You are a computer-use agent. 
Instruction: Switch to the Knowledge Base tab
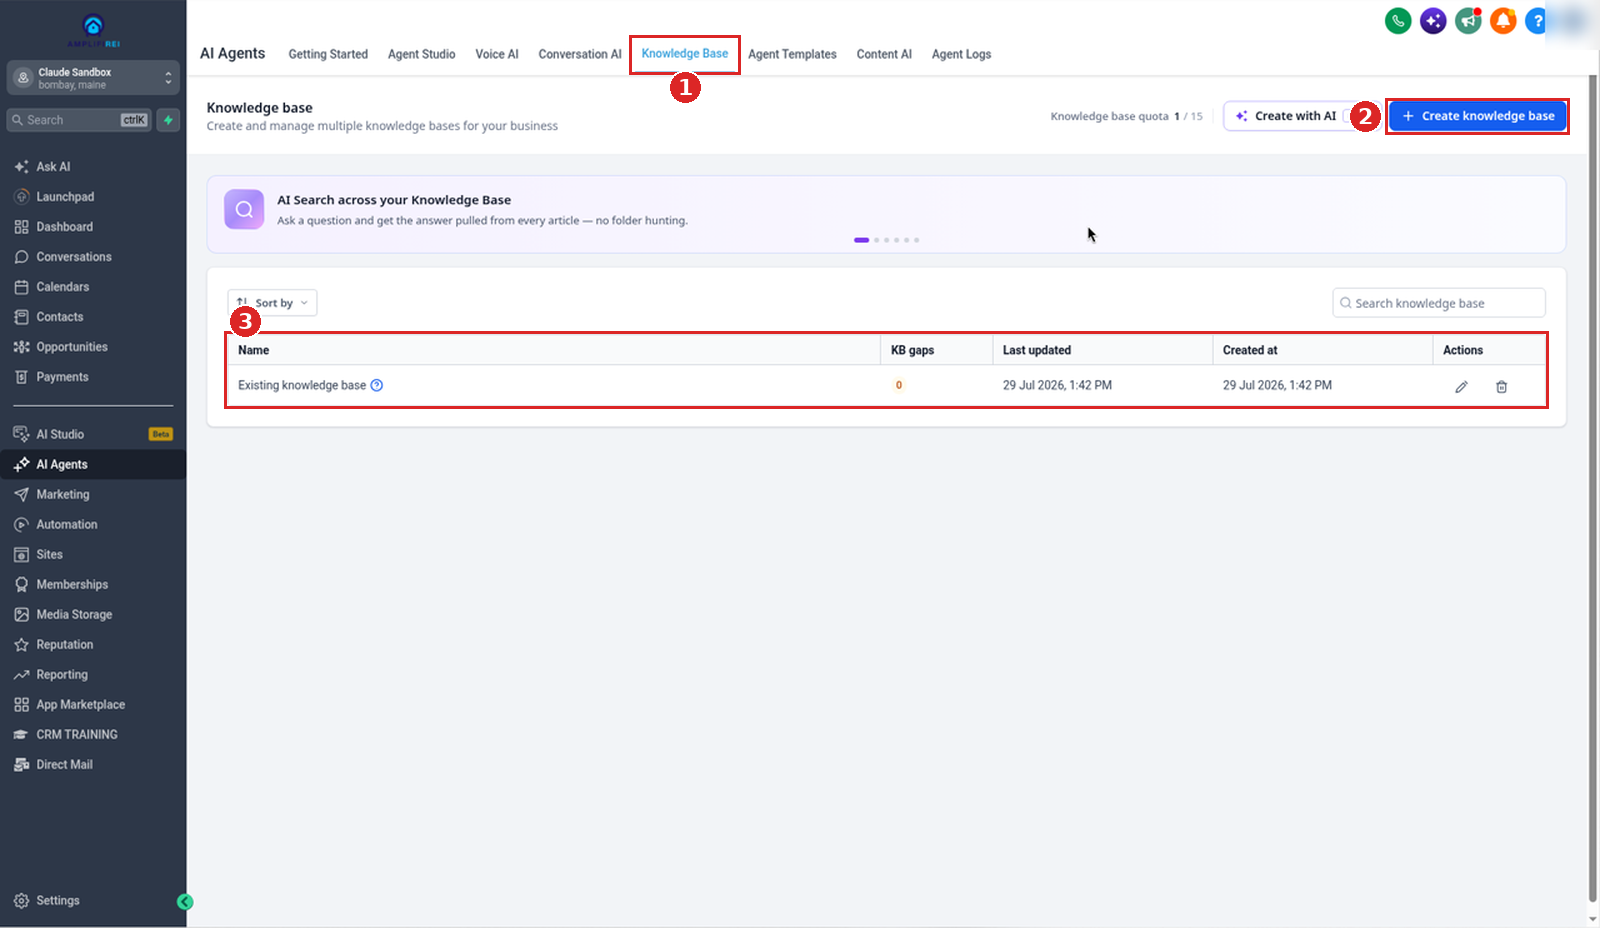pos(685,54)
